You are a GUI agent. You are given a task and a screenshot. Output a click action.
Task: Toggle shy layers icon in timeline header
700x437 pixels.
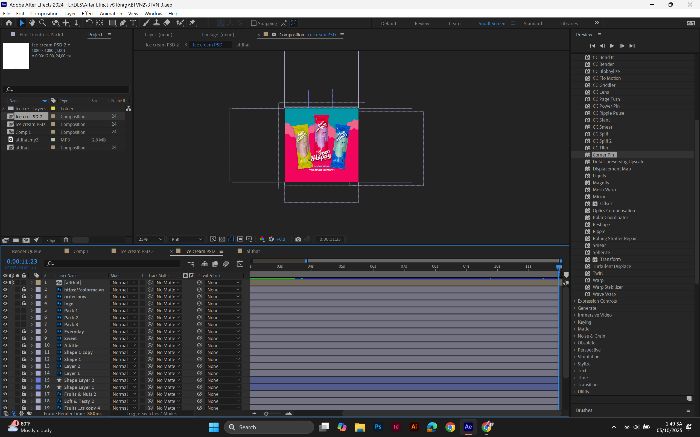[x=204, y=264]
